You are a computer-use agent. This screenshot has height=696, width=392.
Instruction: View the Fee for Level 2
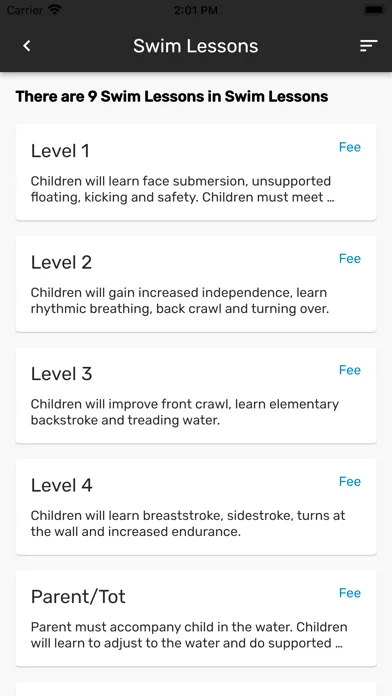(x=350, y=259)
